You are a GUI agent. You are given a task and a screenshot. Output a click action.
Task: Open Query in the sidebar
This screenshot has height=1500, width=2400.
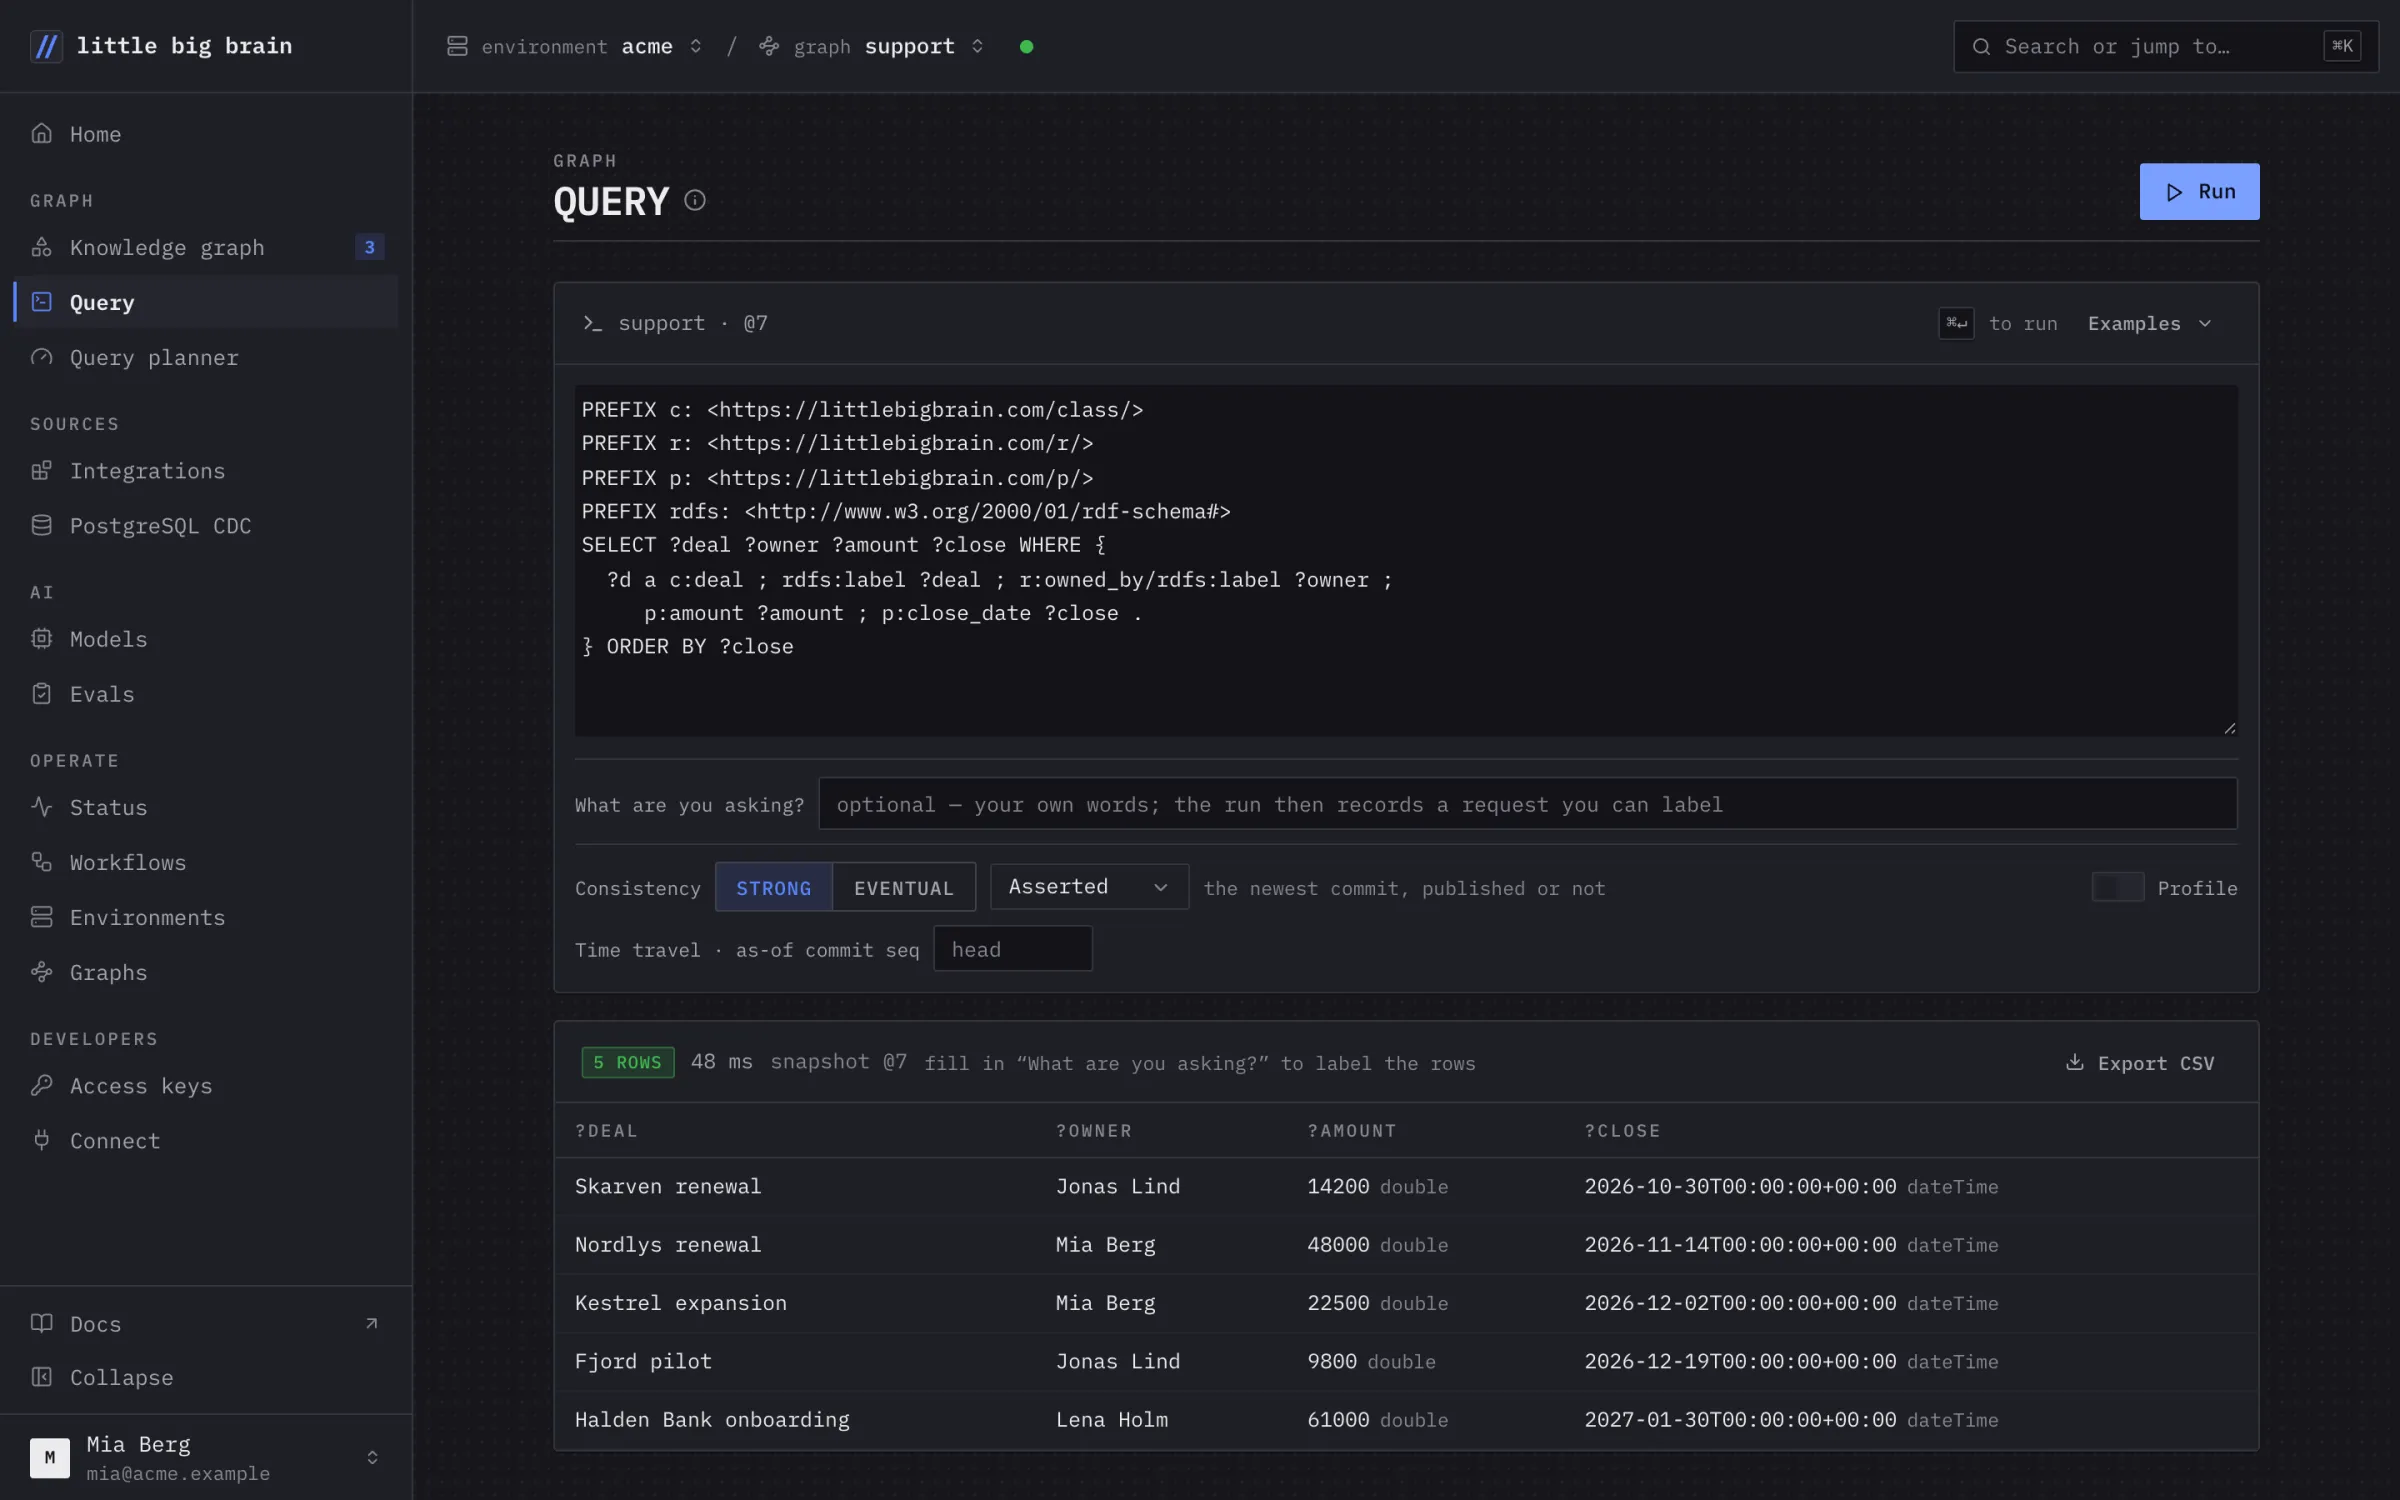(x=205, y=302)
